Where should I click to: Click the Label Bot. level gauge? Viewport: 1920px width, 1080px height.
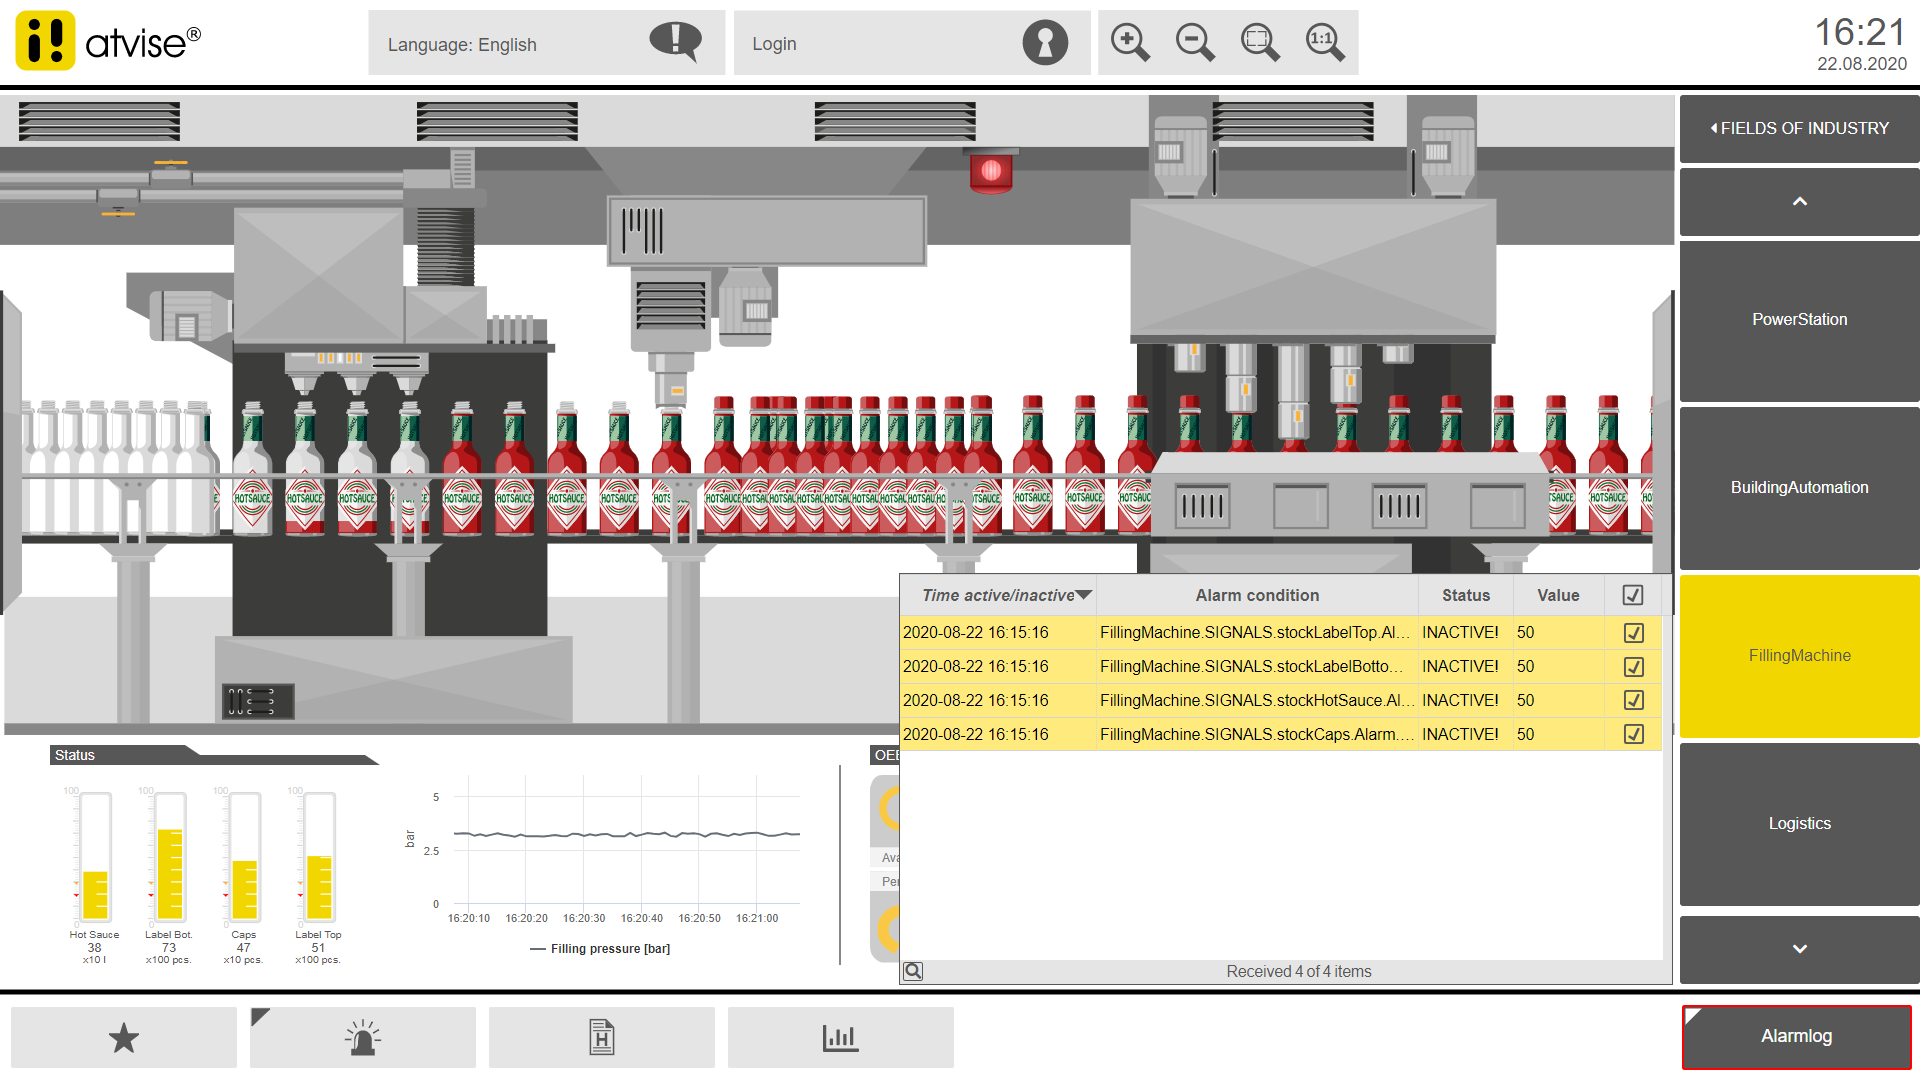pyautogui.click(x=170, y=857)
